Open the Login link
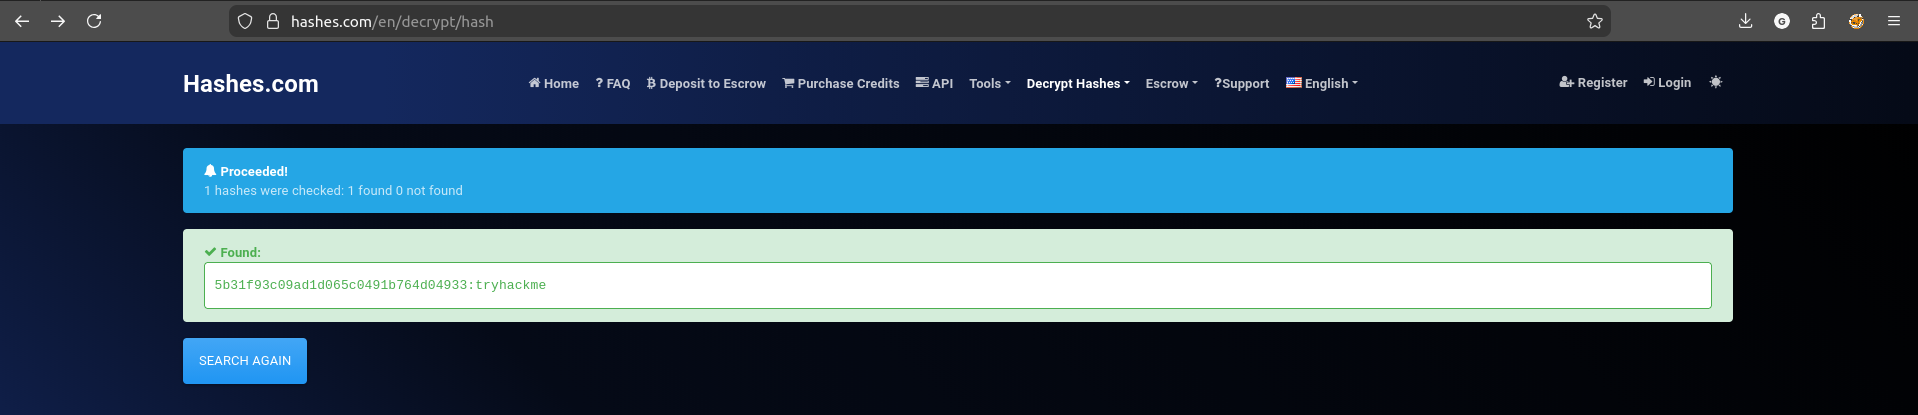 coord(1667,83)
